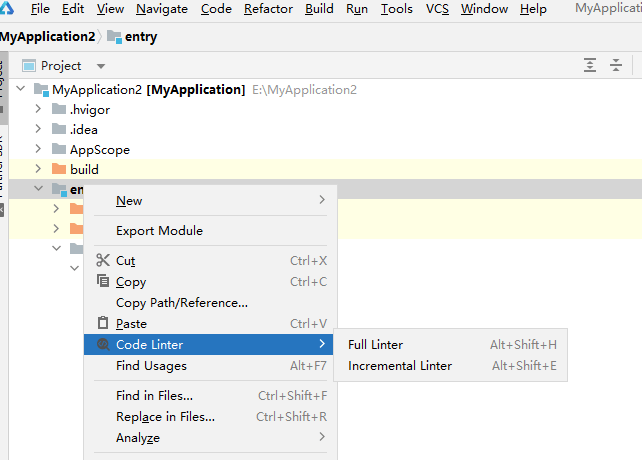Choose Find Usages from context menu
Screen dimensions: 642x460
pyautogui.click(x=210, y=365)
